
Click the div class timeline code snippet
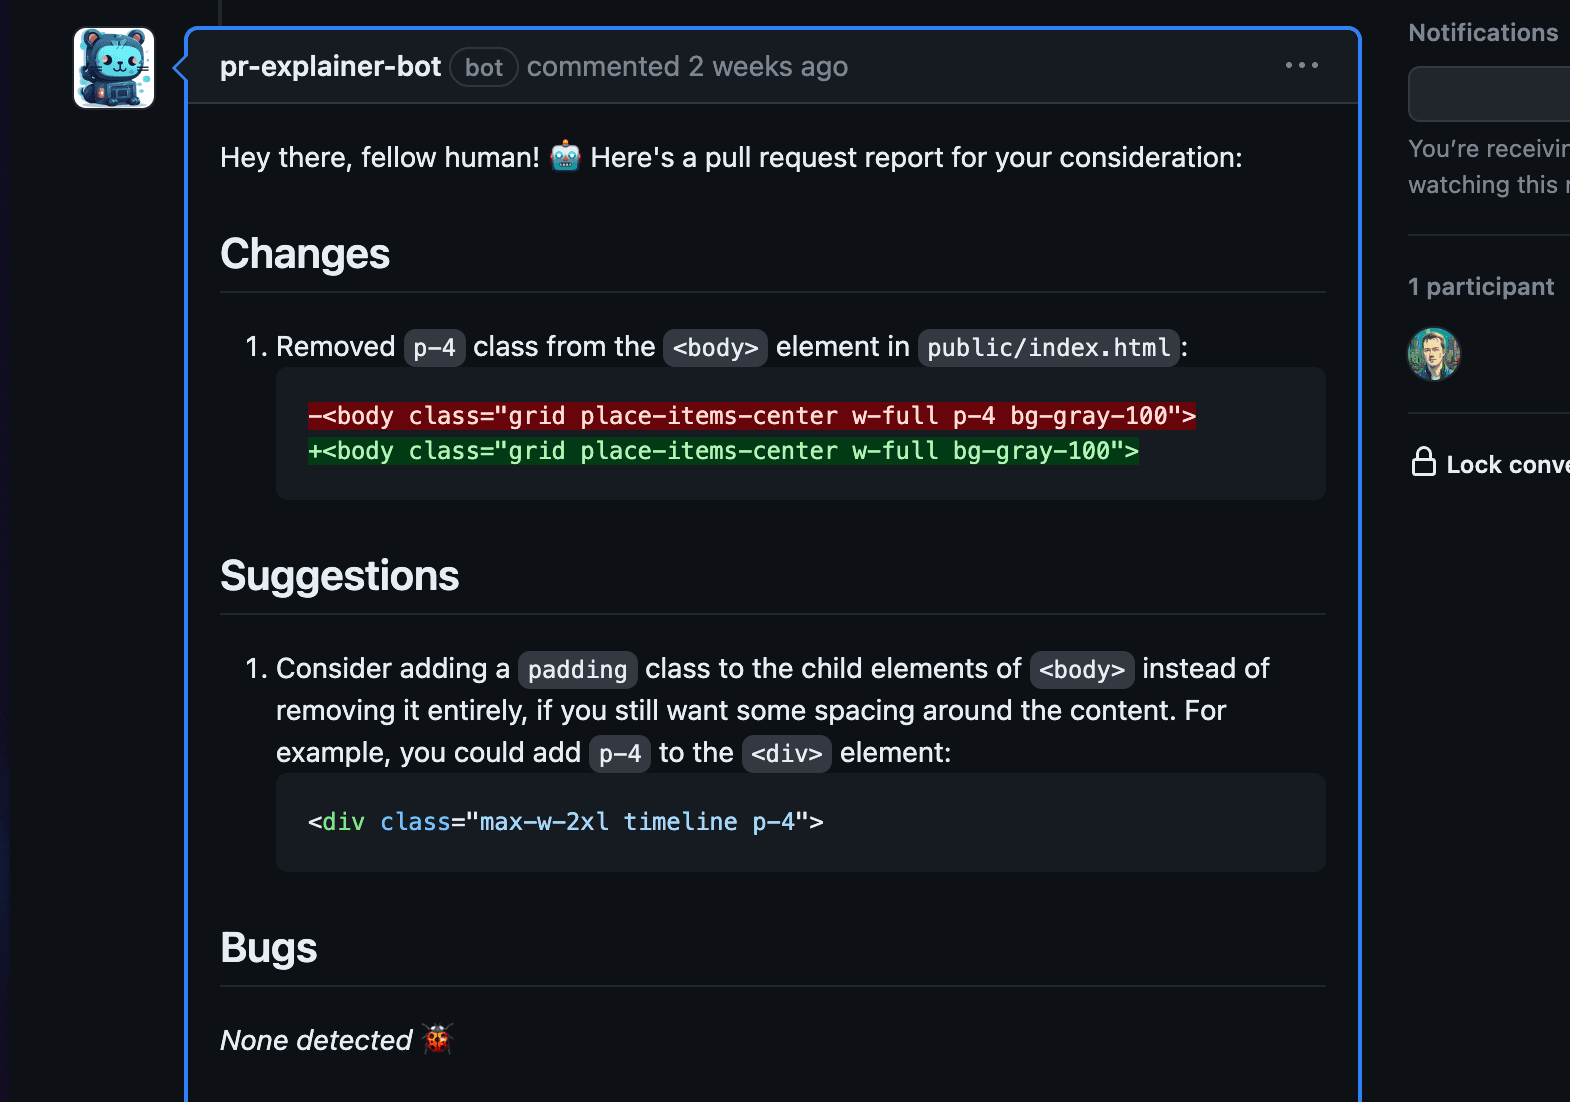point(565,822)
